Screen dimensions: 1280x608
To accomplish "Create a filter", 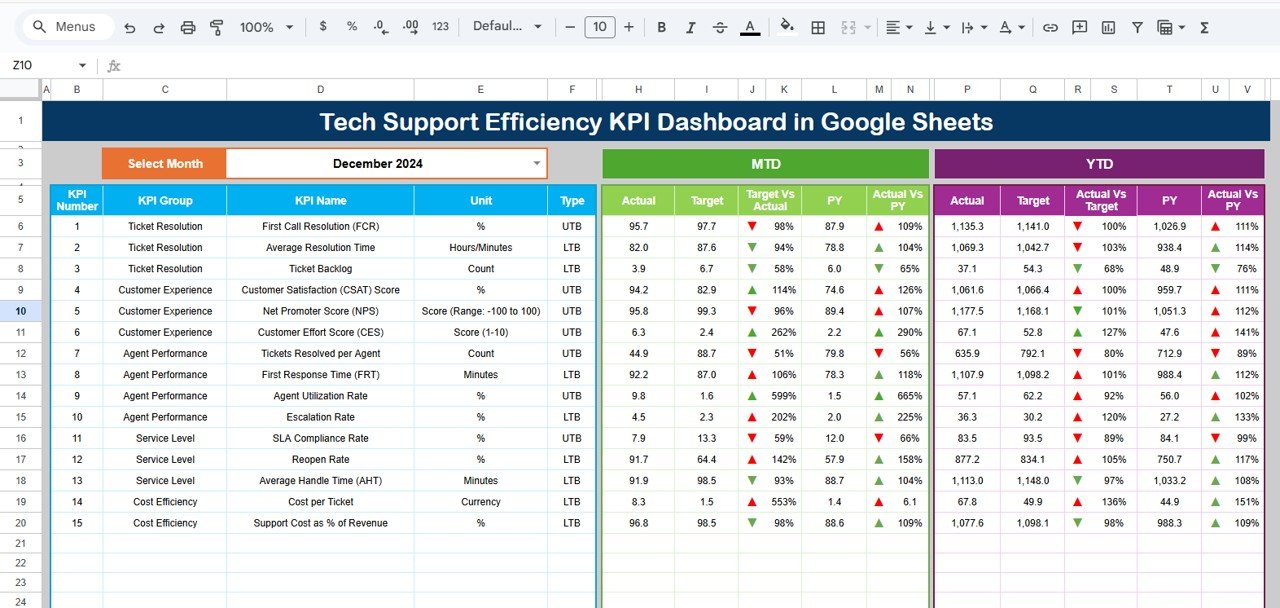I will pos(1137,27).
